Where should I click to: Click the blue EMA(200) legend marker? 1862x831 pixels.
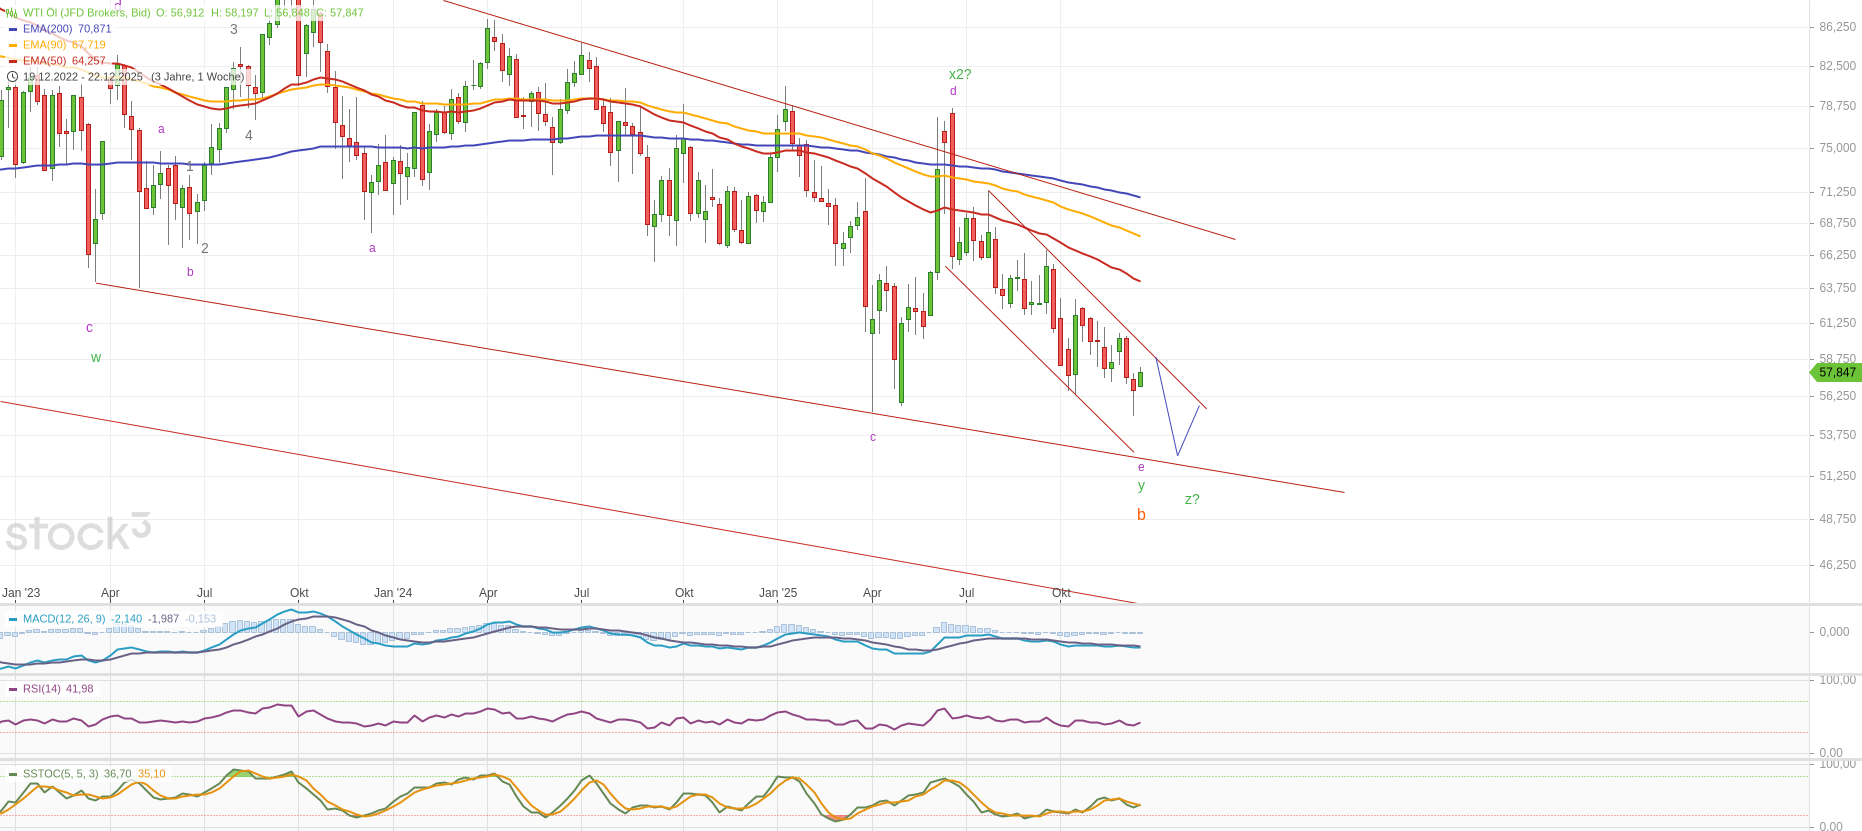click(x=13, y=29)
